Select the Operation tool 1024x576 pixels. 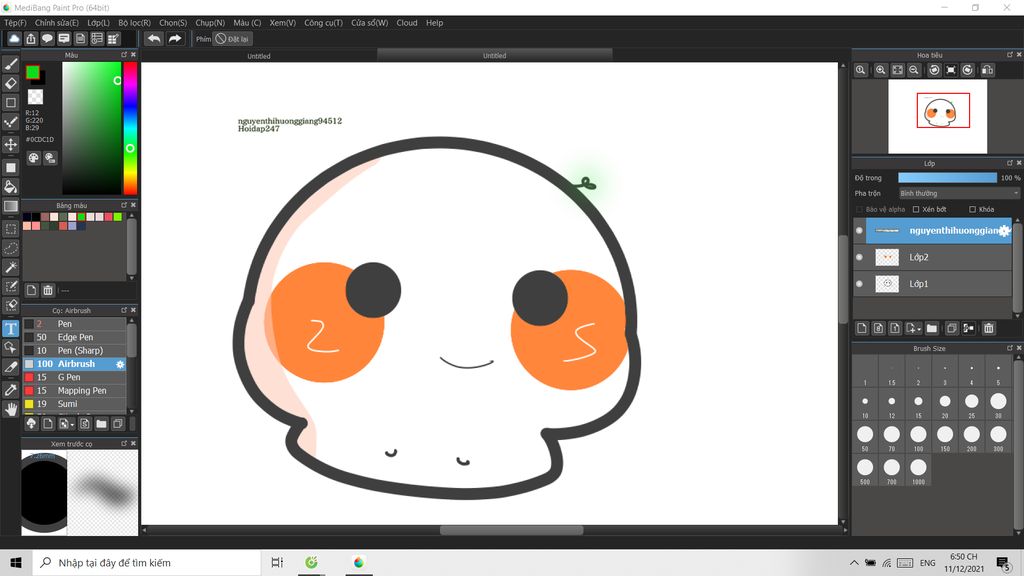[11, 347]
